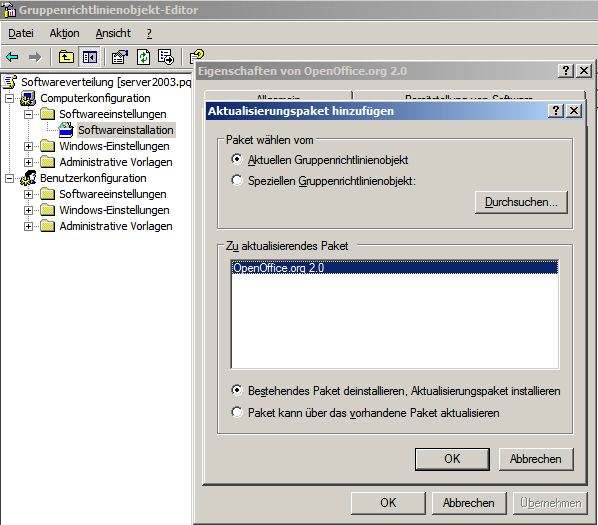Image resolution: width=598 pixels, height=525 pixels.
Task: Select the Speziellen Gruppenrichtlinienobjekt radio button
Action: tap(237, 180)
